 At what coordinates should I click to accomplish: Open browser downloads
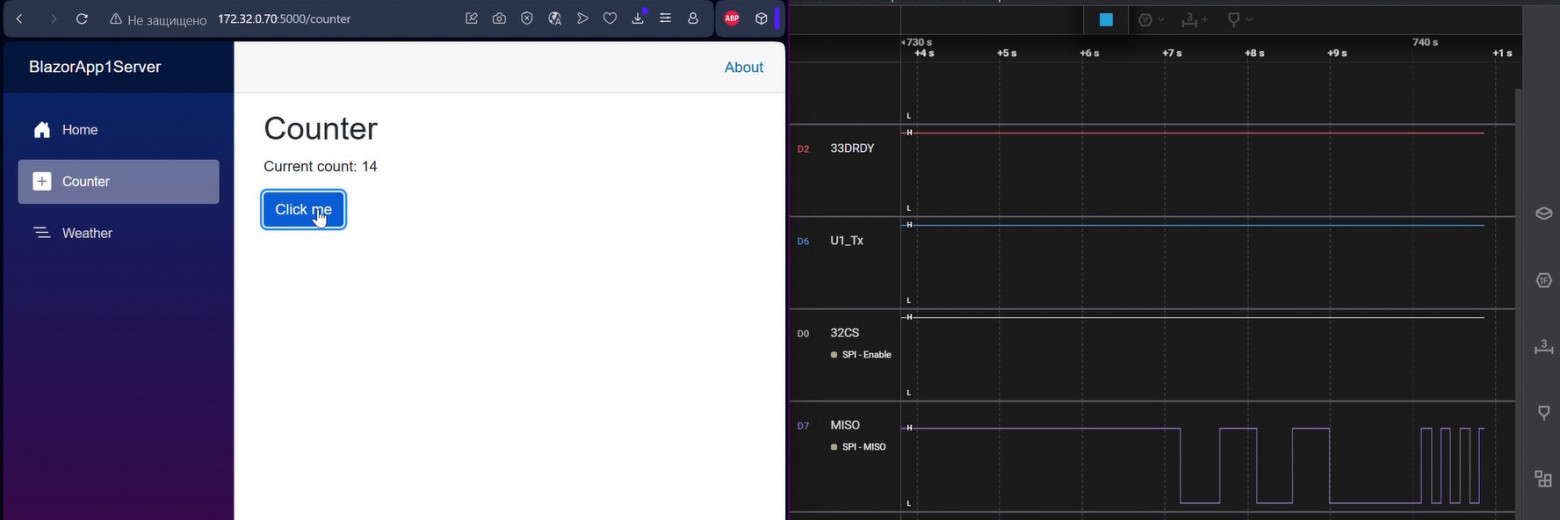point(638,19)
